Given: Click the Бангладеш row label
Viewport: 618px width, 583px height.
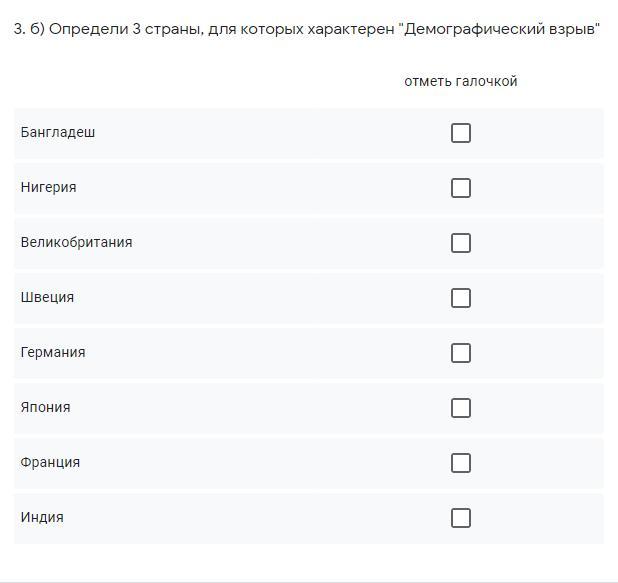Looking at the screenshot, I should (58, 132).
